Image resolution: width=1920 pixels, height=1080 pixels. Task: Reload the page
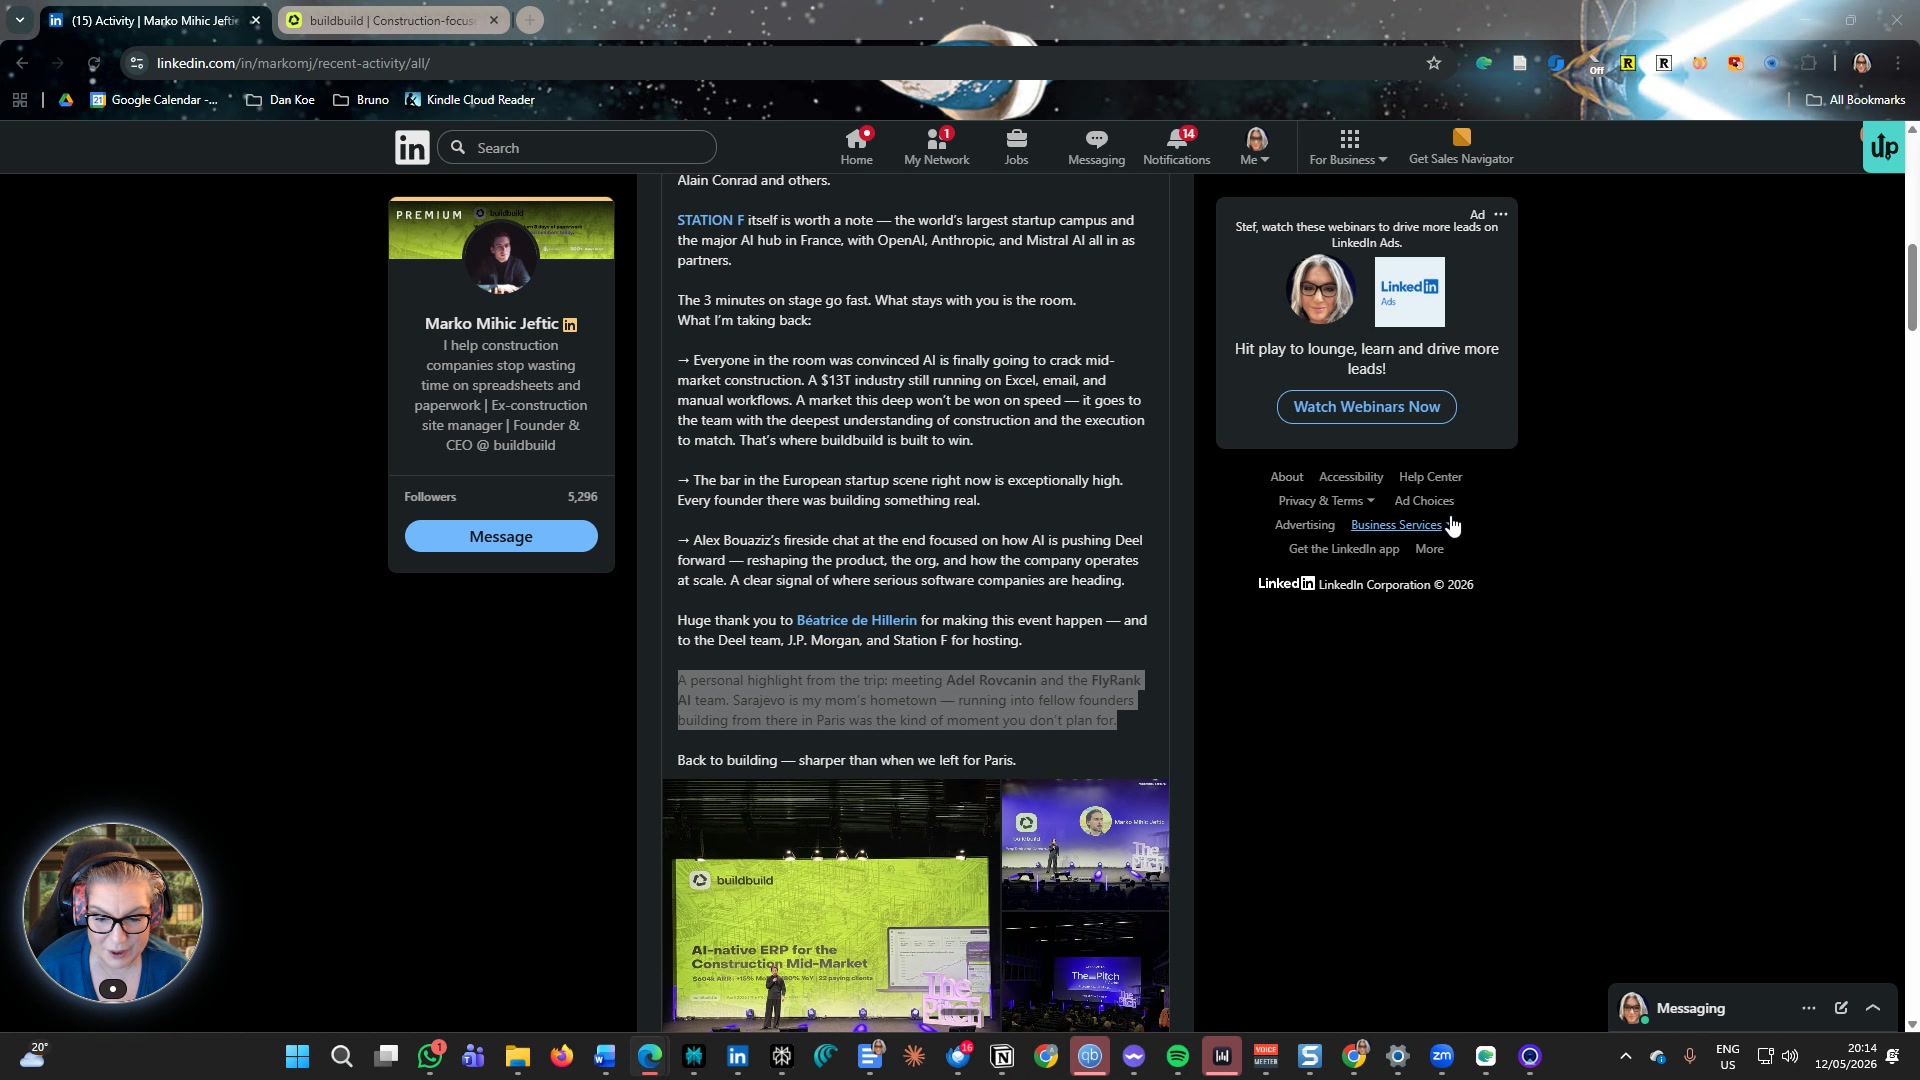[94, 63]
